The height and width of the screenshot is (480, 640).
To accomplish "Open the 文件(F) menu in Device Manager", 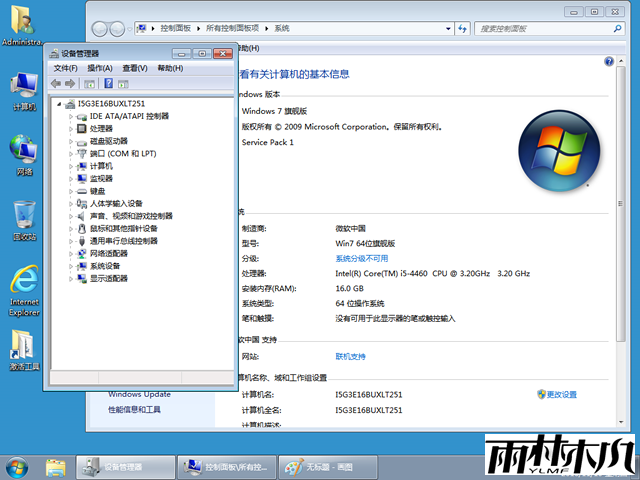I will 65,68.
